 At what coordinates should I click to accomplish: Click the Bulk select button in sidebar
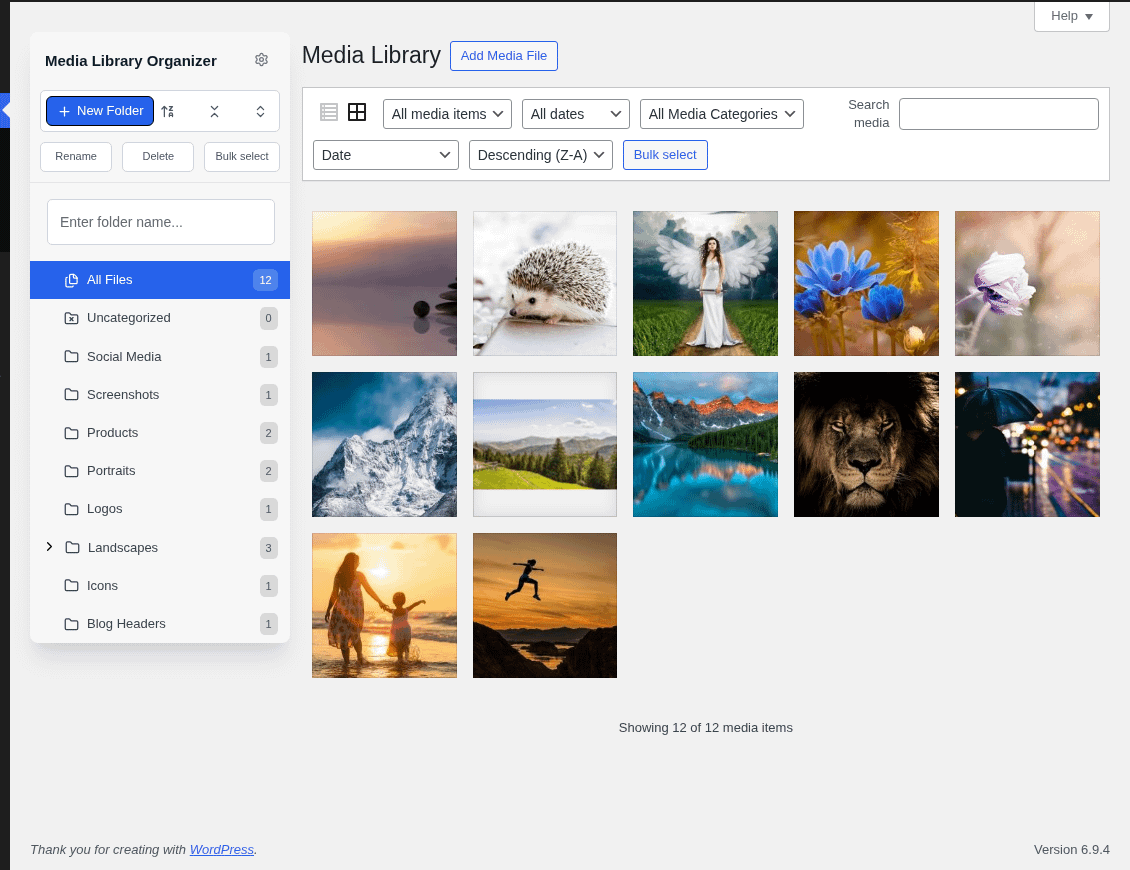pos(241,156)
